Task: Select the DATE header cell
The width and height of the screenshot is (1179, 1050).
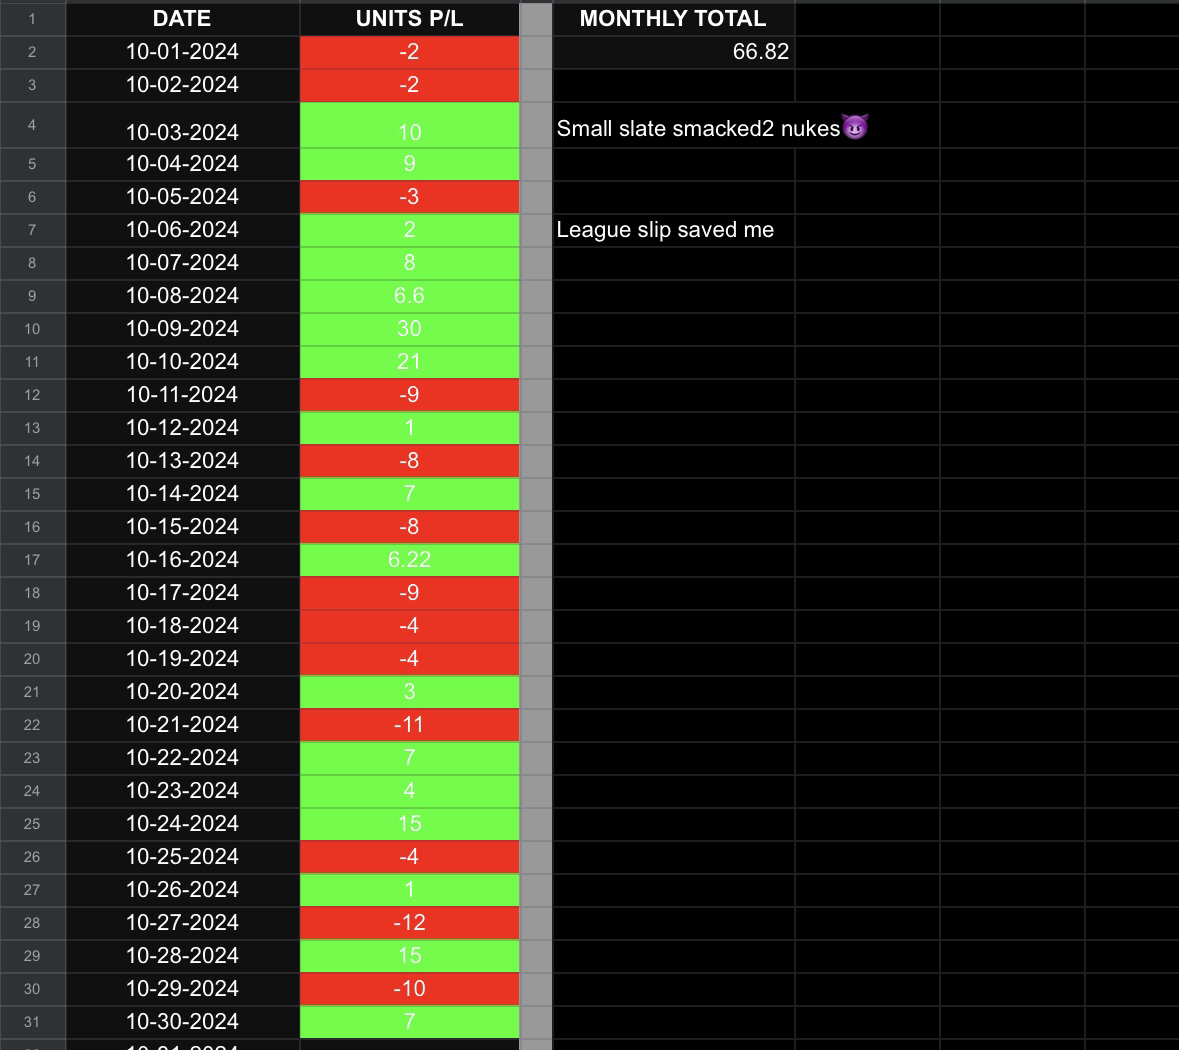Action: [183, 19]
